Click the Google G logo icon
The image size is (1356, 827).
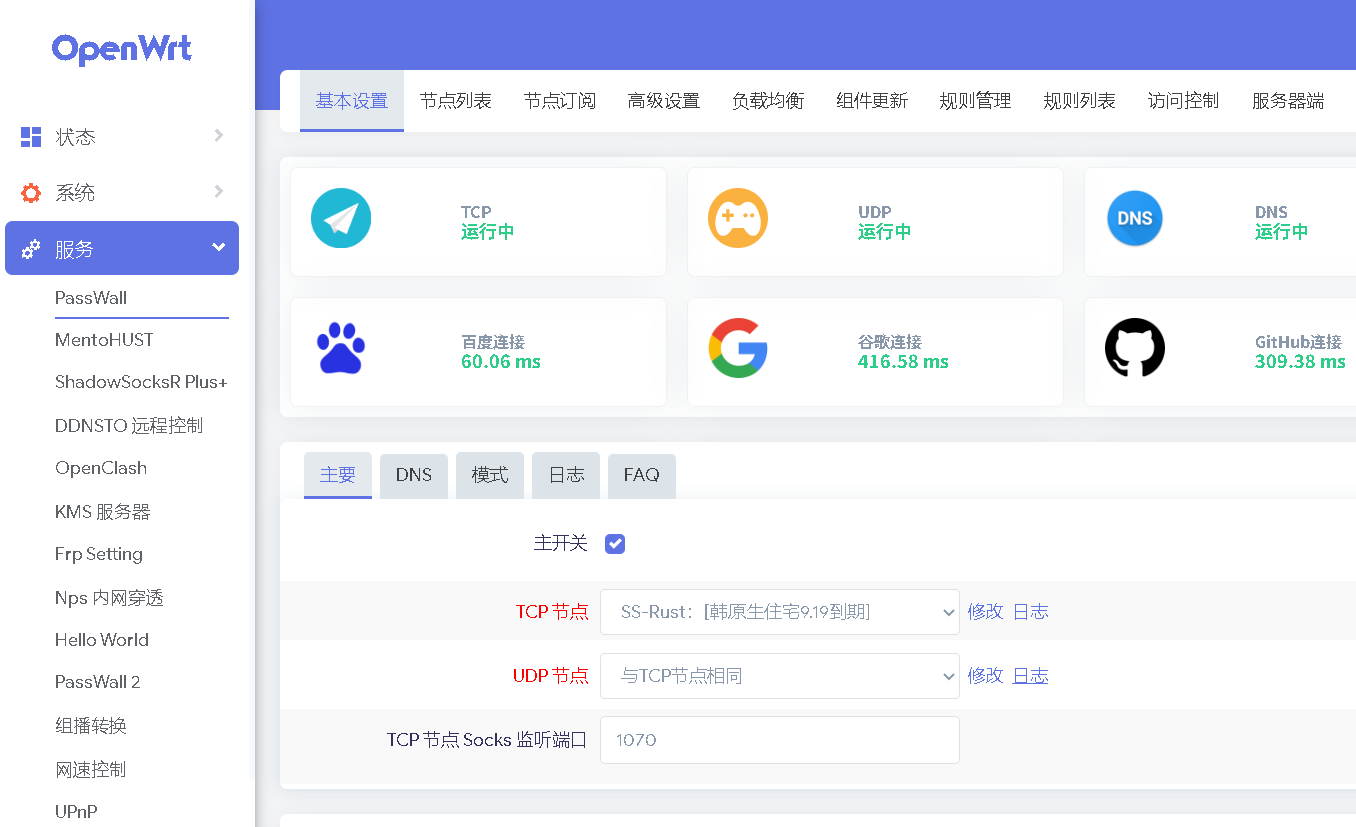coord(738,348)
